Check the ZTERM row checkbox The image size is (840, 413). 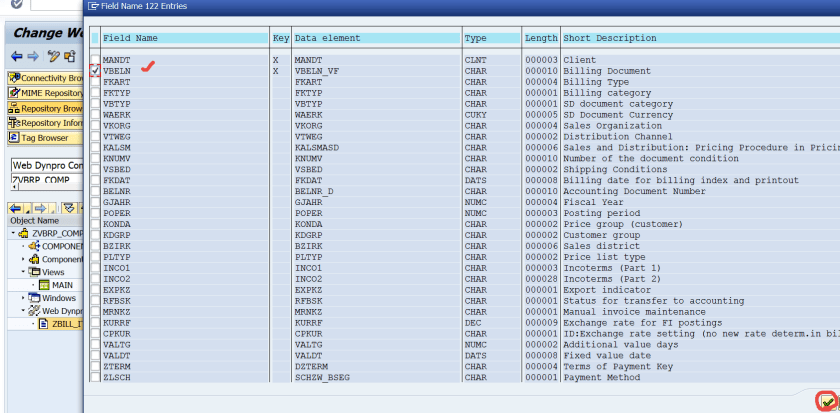point(95,366)
